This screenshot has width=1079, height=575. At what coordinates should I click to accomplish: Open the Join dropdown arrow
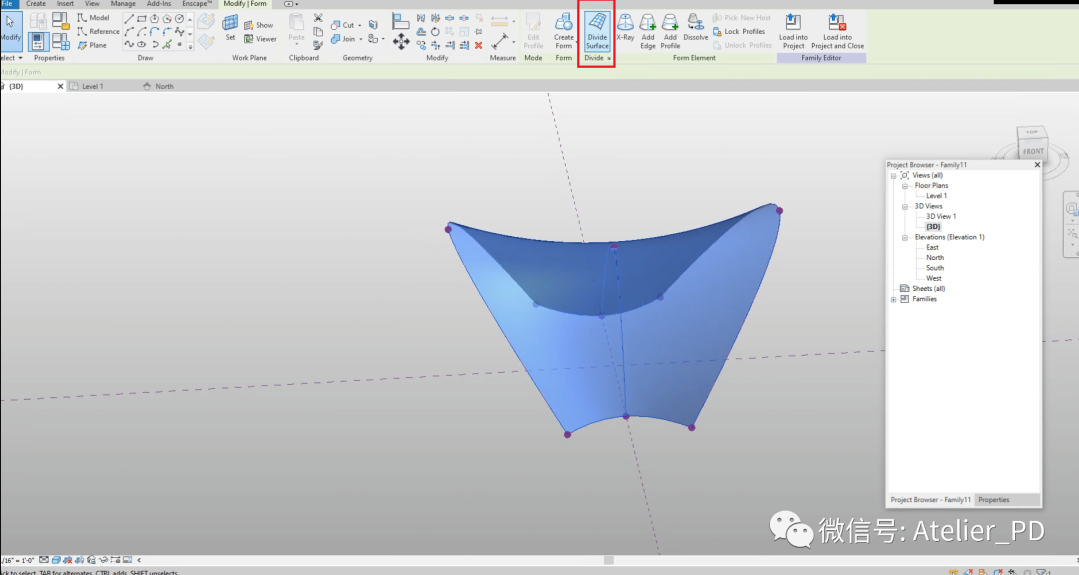coord(361,40)
